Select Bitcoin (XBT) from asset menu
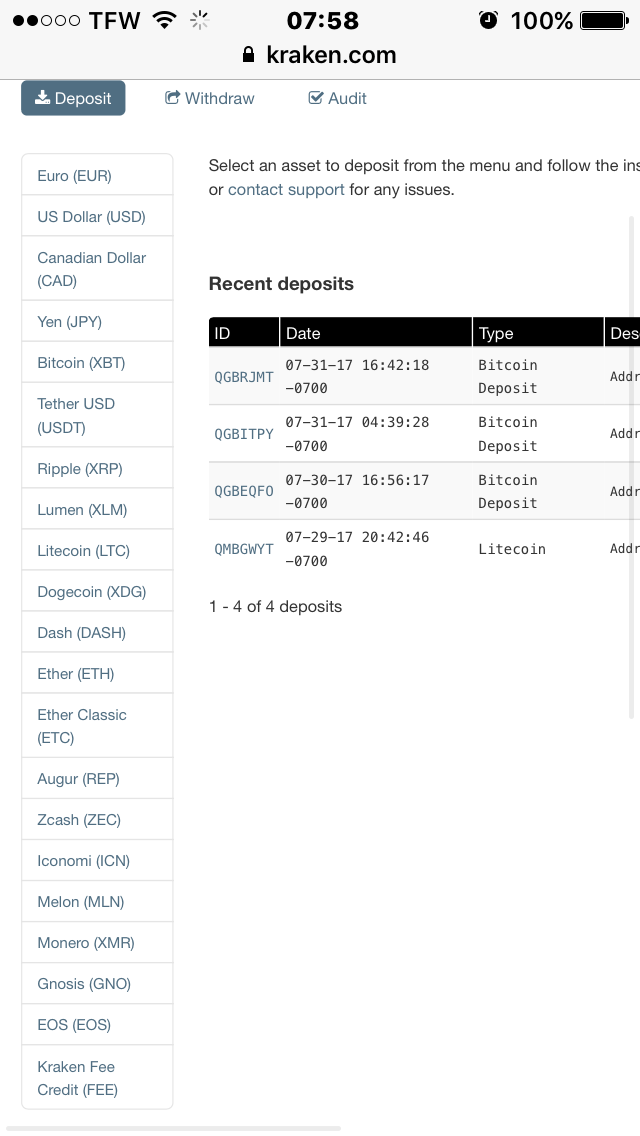The width and height of the screenshot is (640, 1136). tap(81, 363)
